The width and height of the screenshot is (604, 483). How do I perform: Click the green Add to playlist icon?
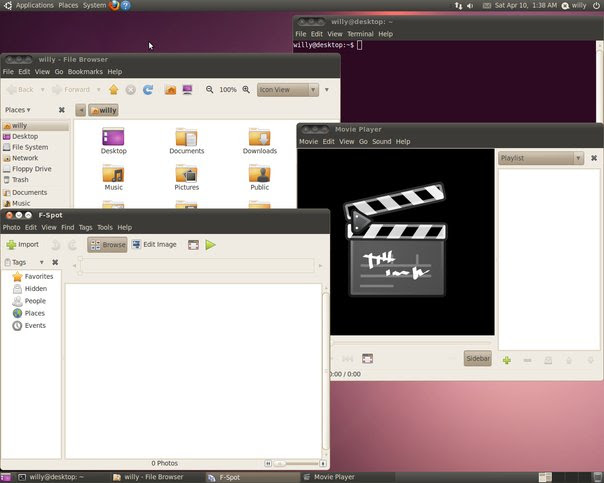(x=507, y=360)
